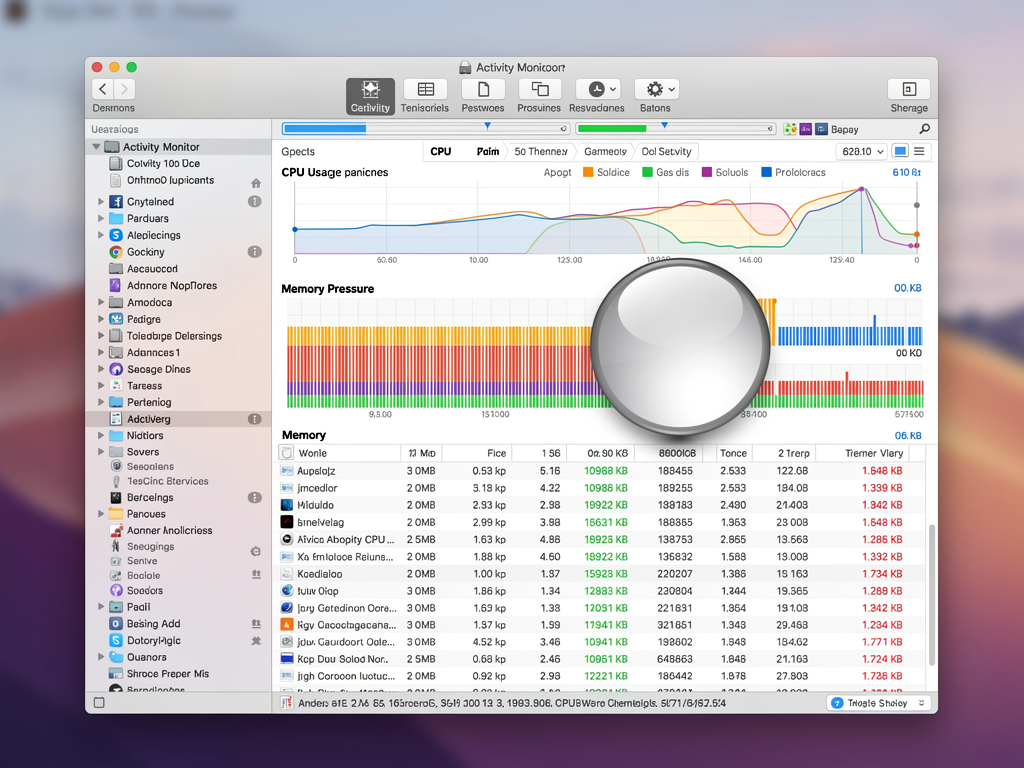Image resolution: width=1024 pixels, height=768 pixels.
Task: Switch to list view toggle
Action: (919, 152)
